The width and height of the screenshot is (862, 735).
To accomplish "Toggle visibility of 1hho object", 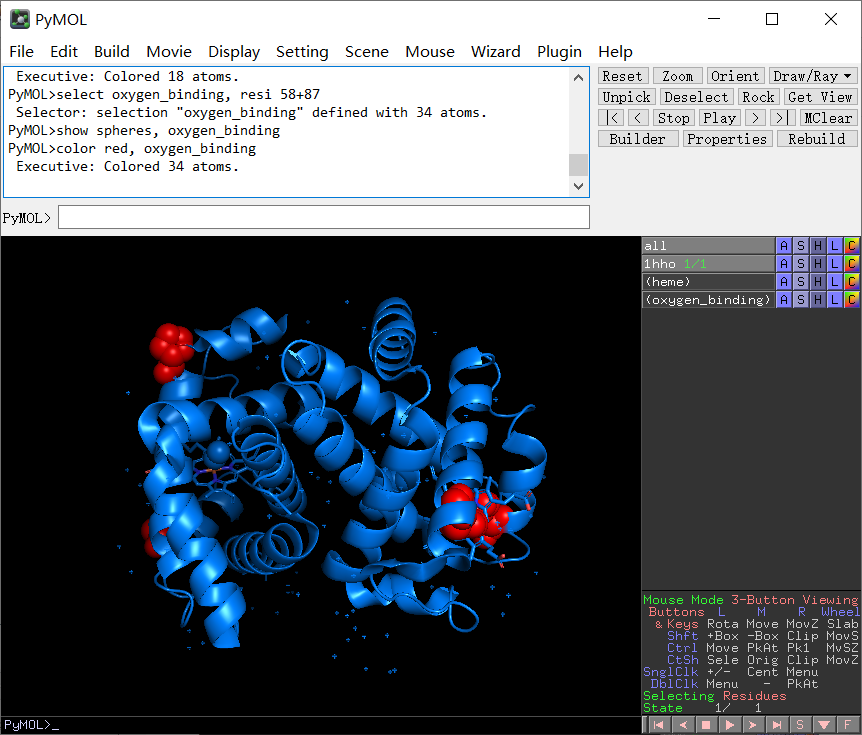I will pyautogui.click(x=708, y=264).
